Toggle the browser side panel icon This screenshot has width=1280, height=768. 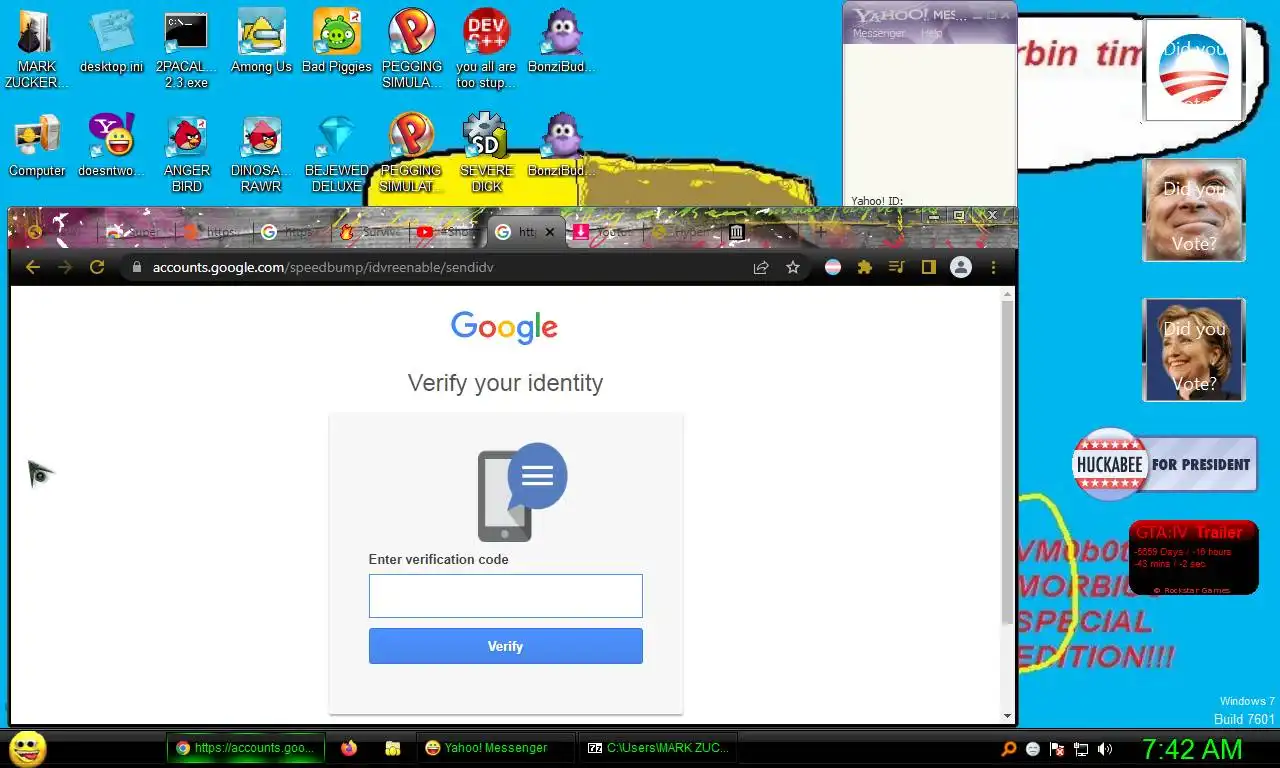click(929, 267)
